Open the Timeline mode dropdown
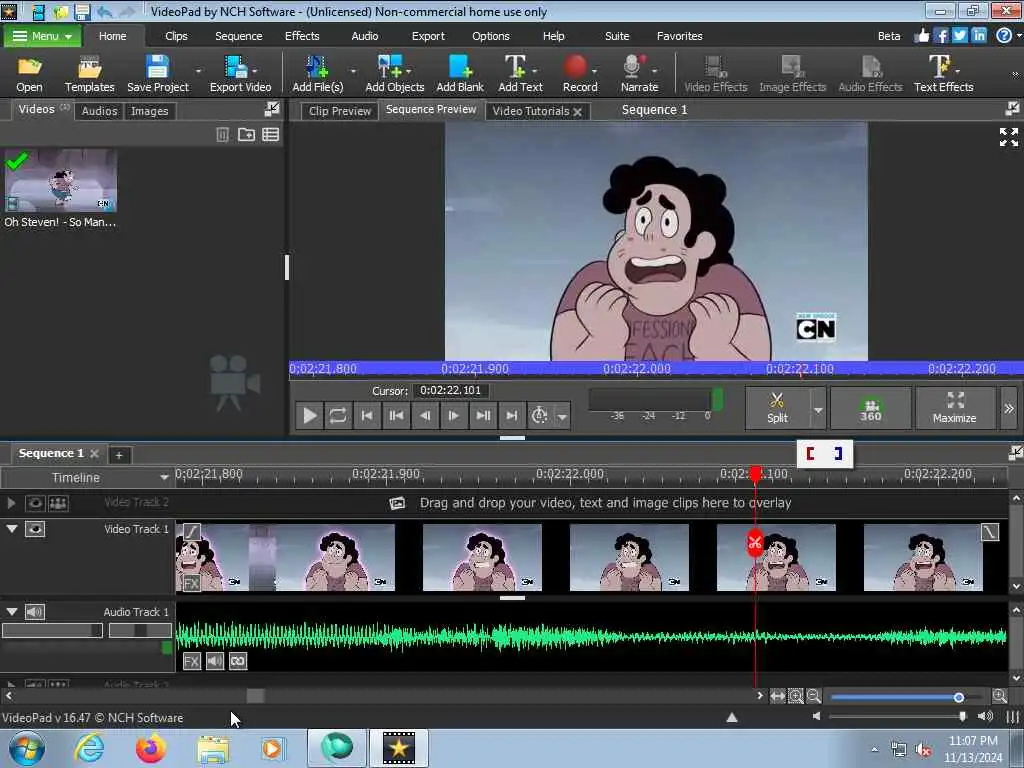1024x768 pixels. [163, 477]
